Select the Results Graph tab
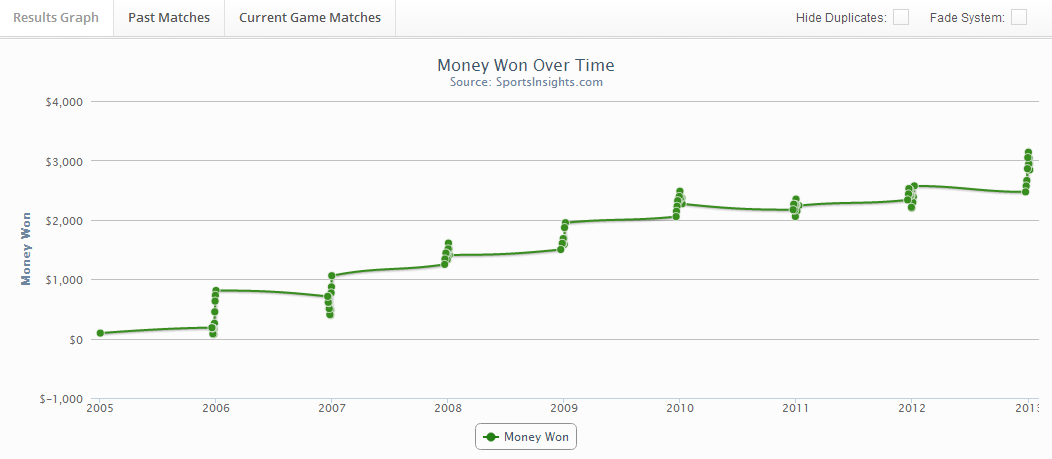1052x459 pixels. click(x=56, y=18)
